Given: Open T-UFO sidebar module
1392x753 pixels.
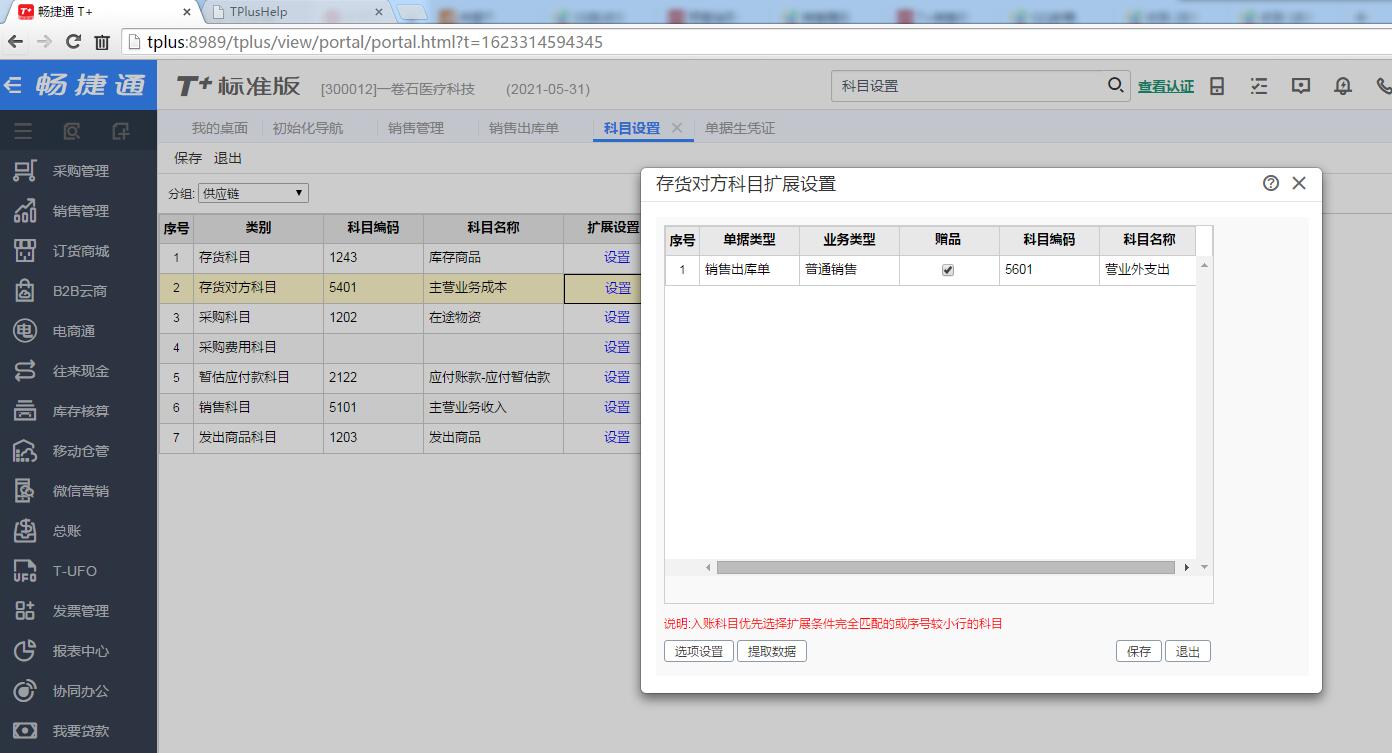Looking at the screenshot, I should coord(78,571).
